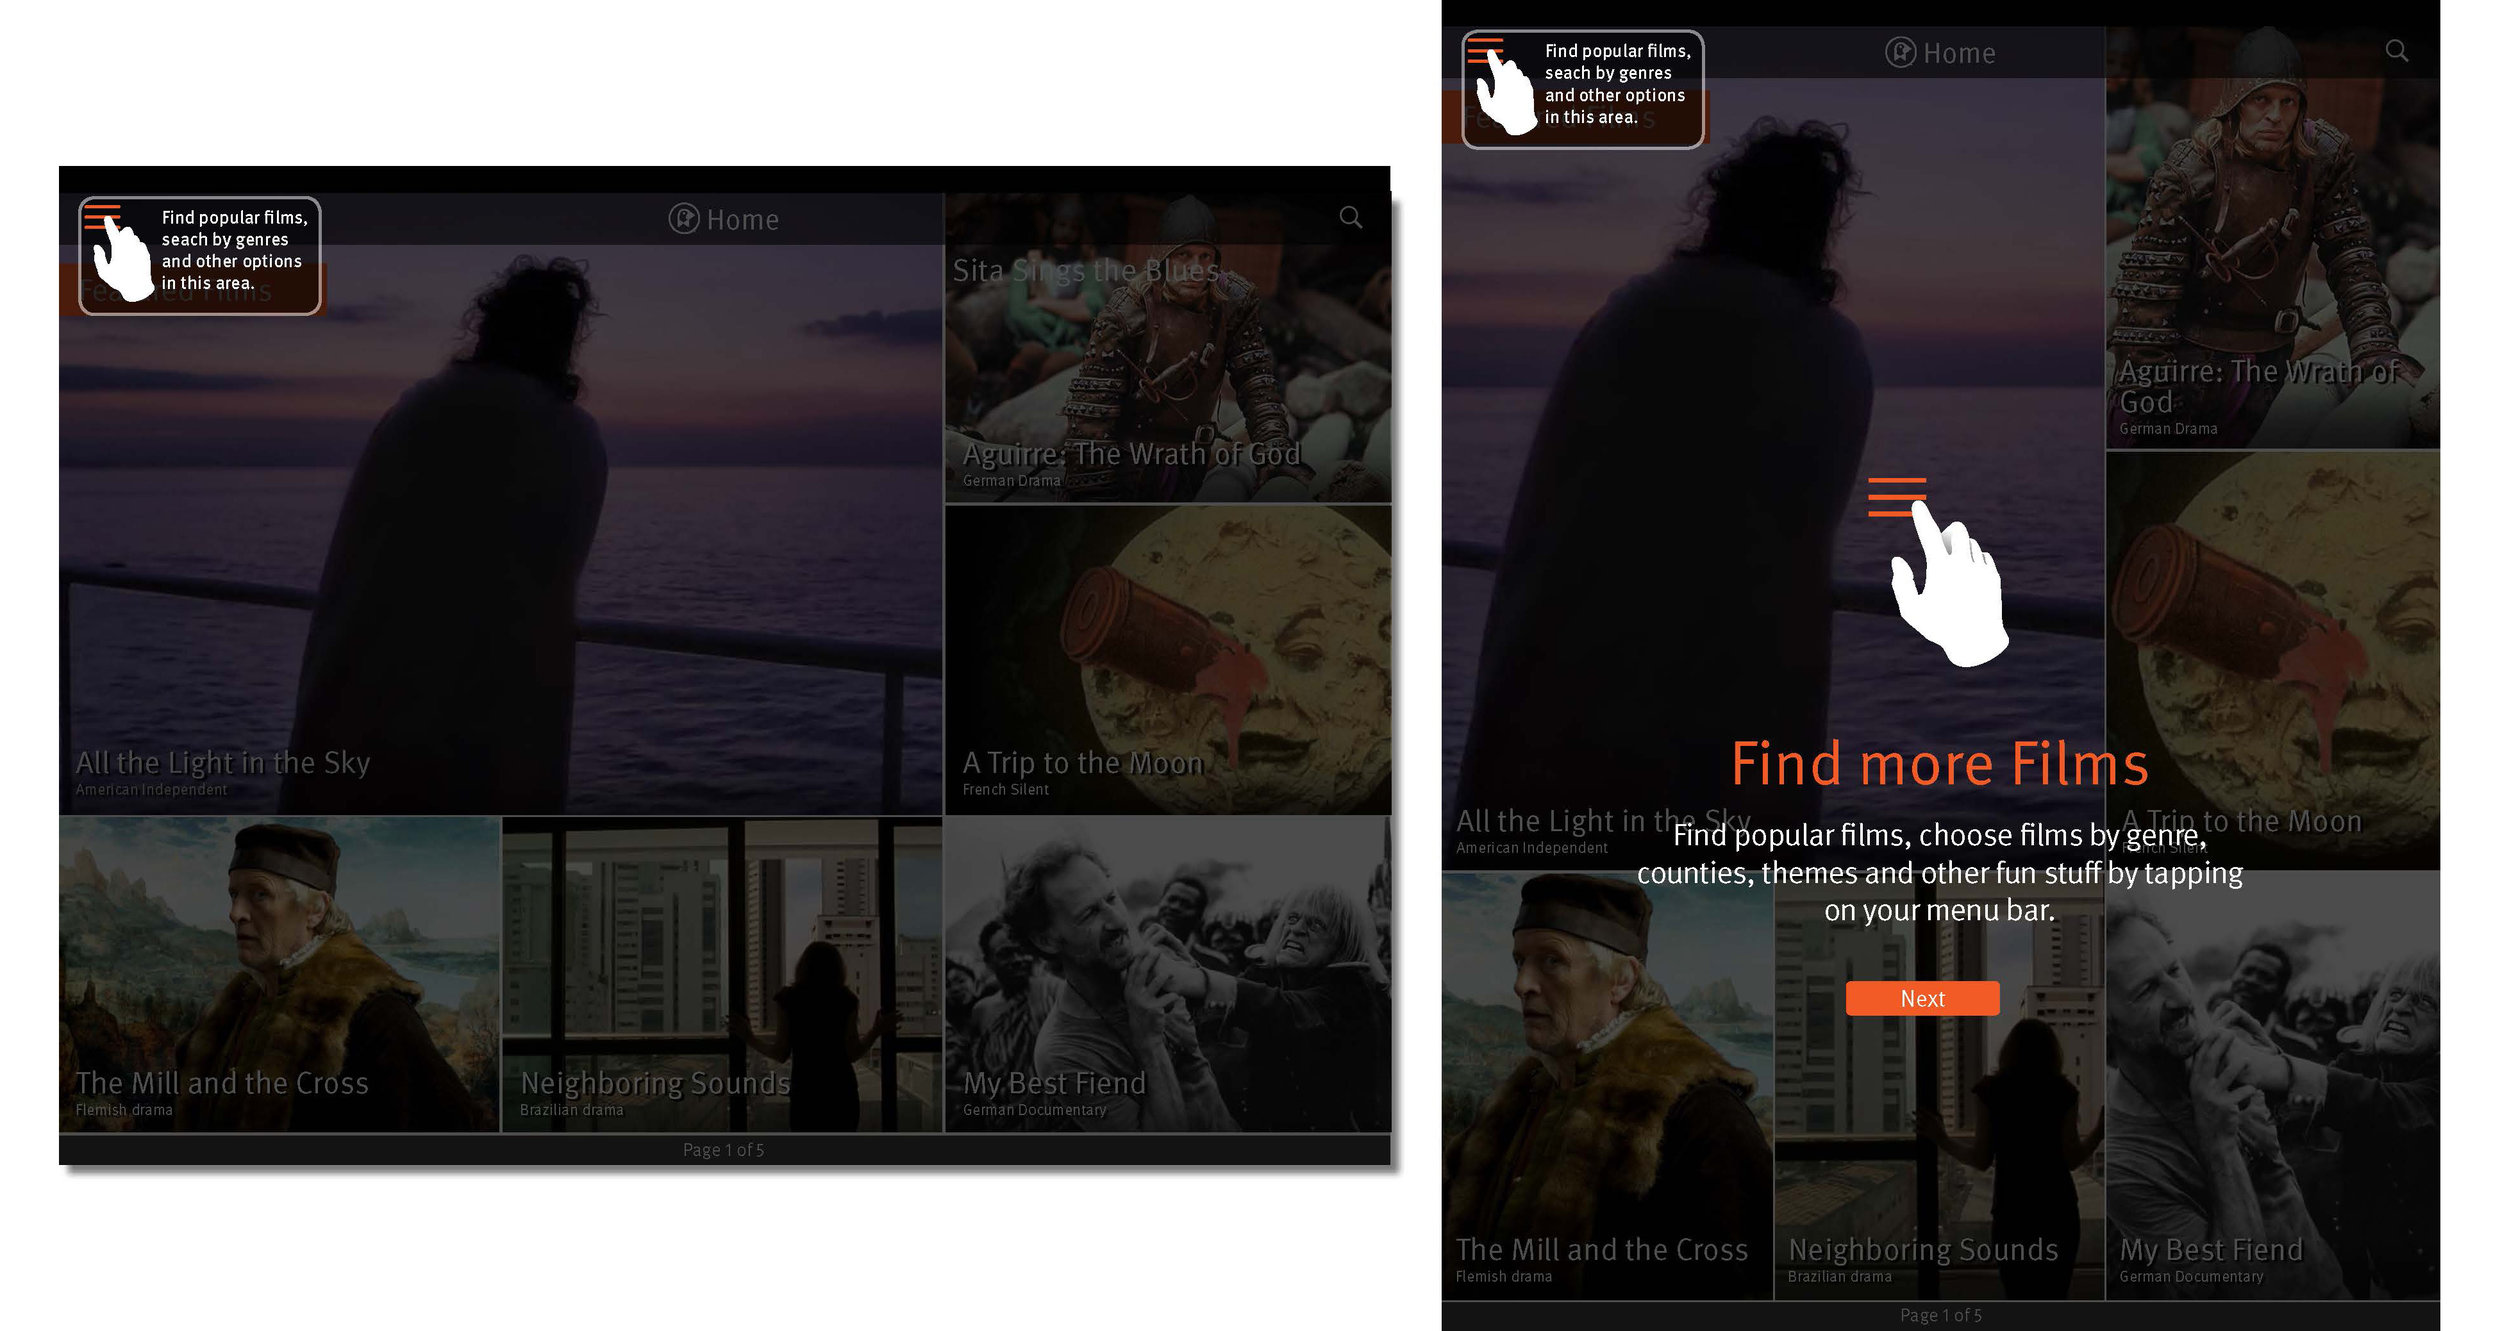Click 'Flemish drama' label in portrait mockup
Viewport: 2500px width, 1331px height.
point(1503,1277)
